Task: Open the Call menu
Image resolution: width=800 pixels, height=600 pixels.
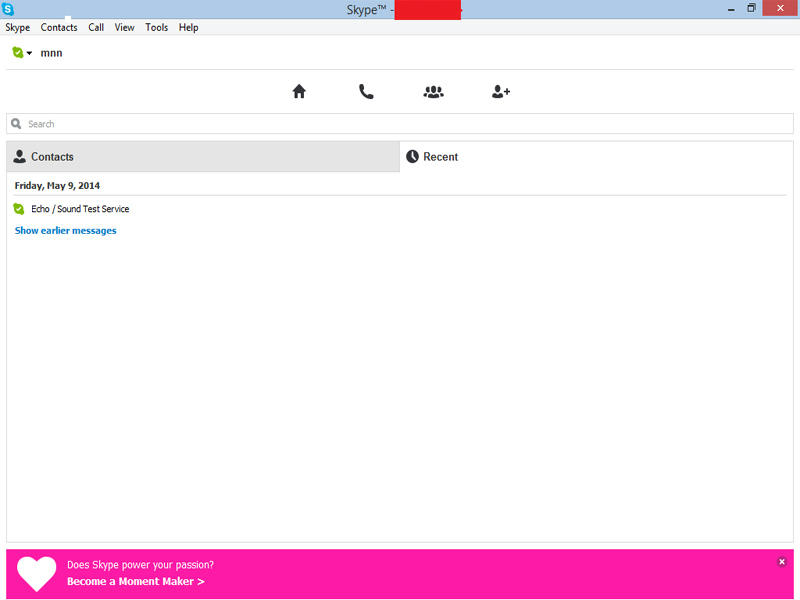Action: tap(96, 28)
